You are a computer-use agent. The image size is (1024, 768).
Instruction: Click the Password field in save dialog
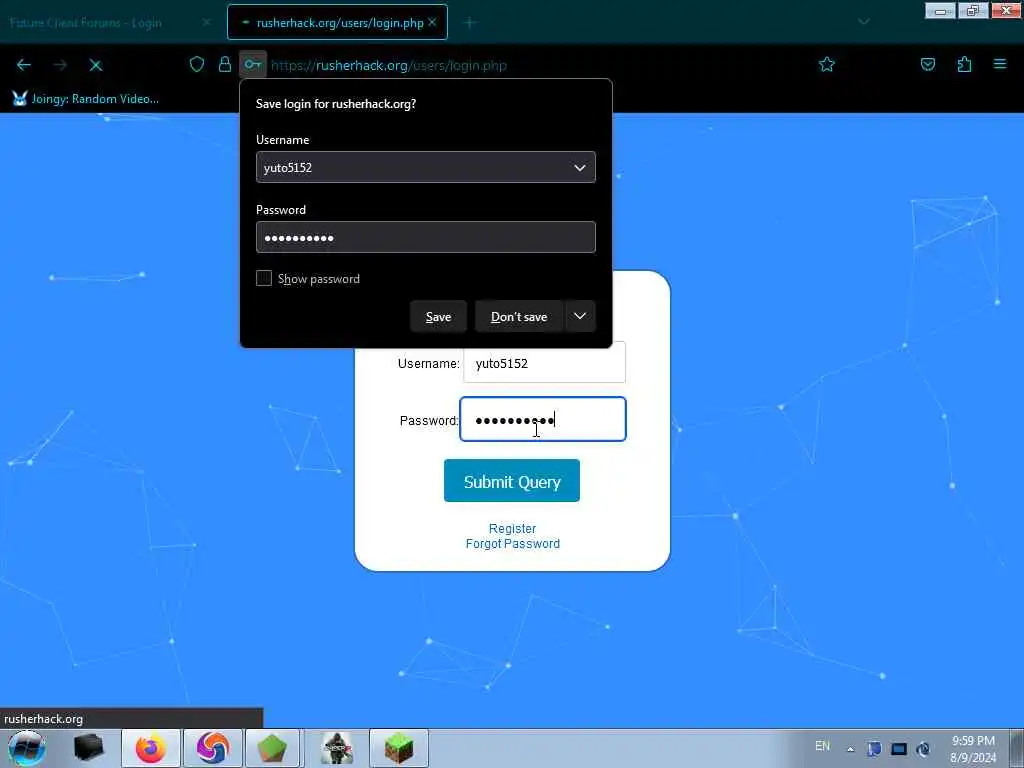[426, 237]
